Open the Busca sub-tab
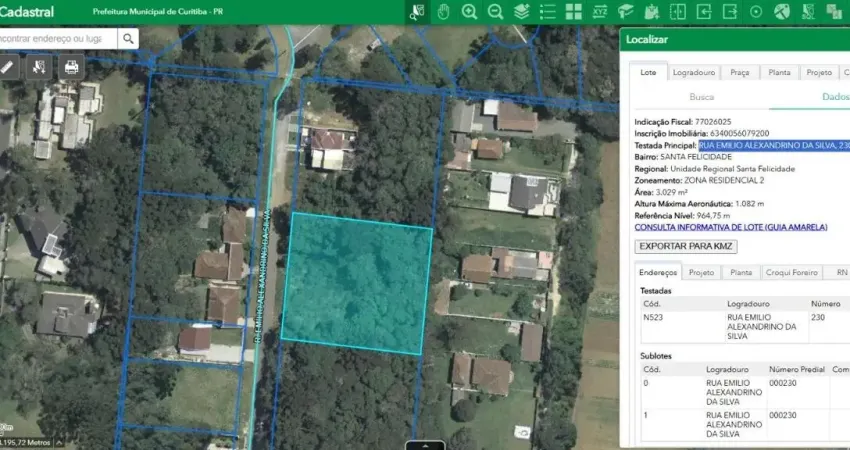The height and width of the screenshot is (450, 850). (x=702, y=97)
